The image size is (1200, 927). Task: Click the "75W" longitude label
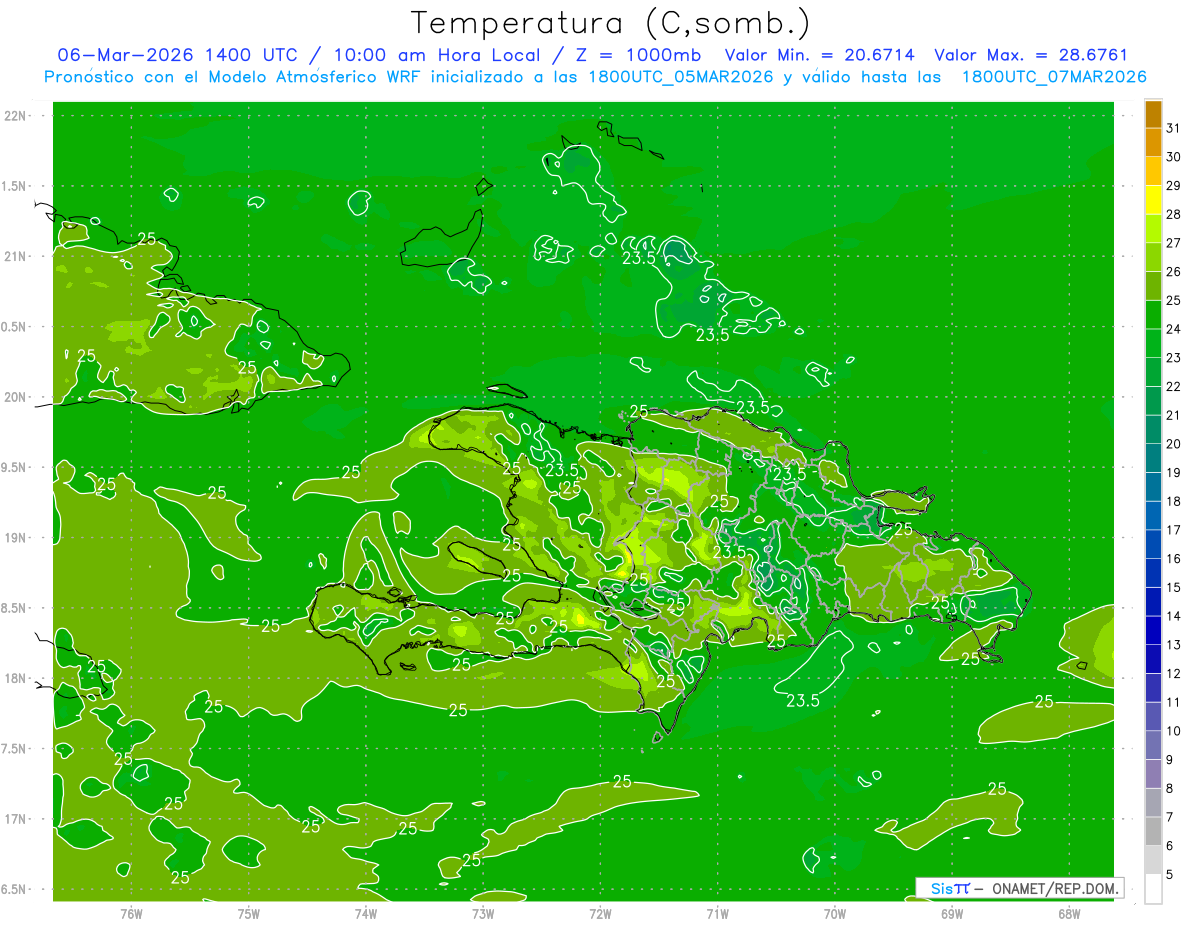click(248, 913)
